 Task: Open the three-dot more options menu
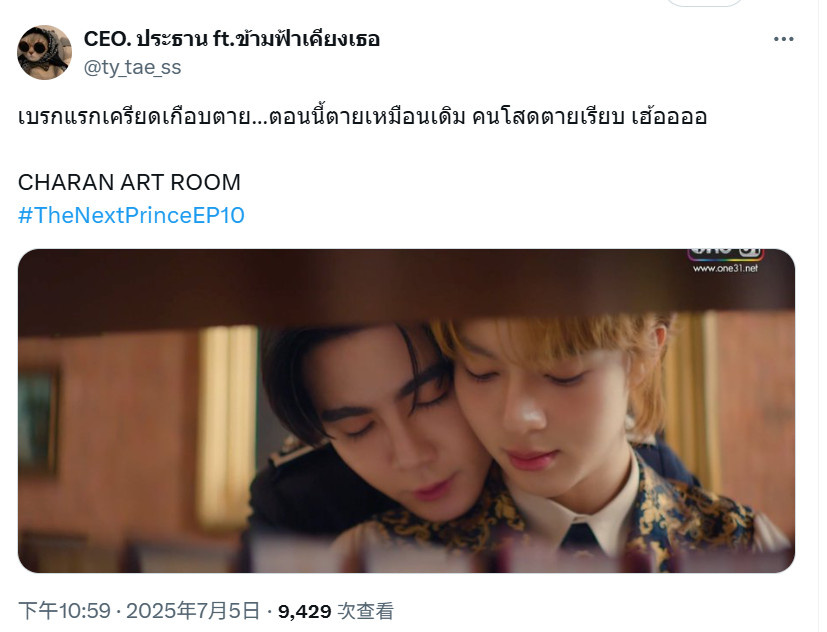(783, 39)
